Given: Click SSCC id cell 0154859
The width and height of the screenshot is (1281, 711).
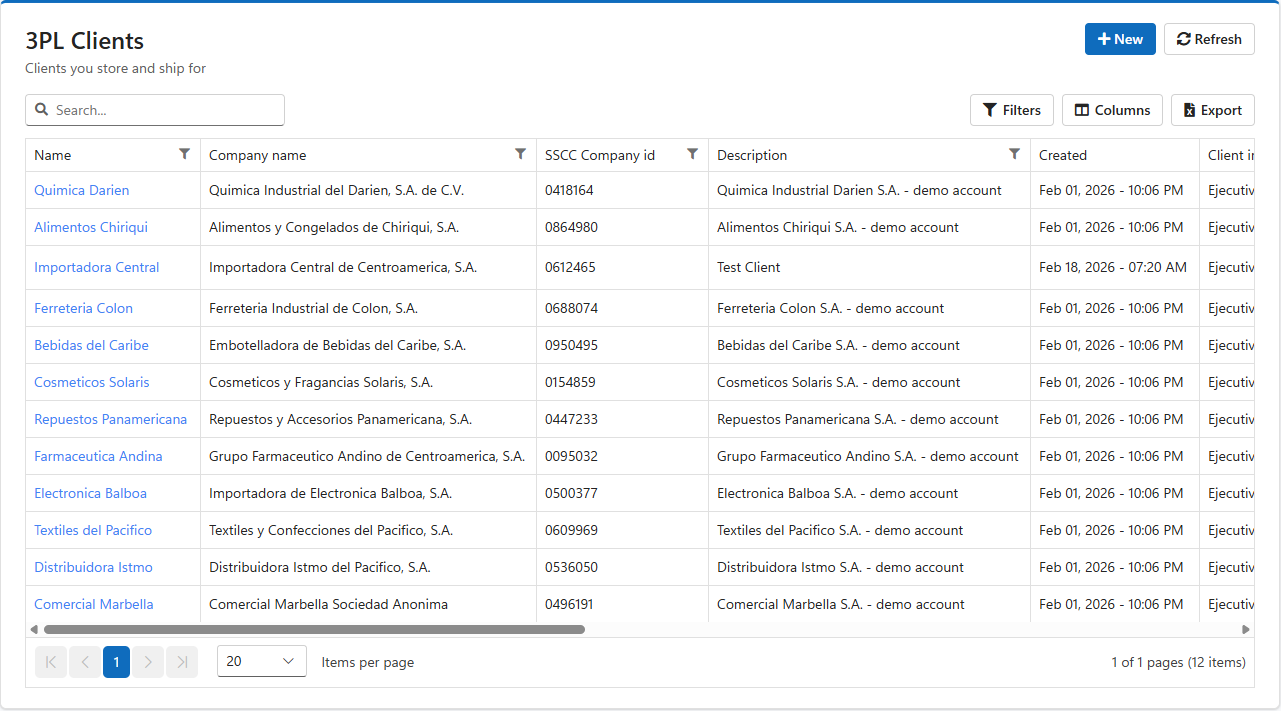Looking at the screenshot, I should point(622,382).
